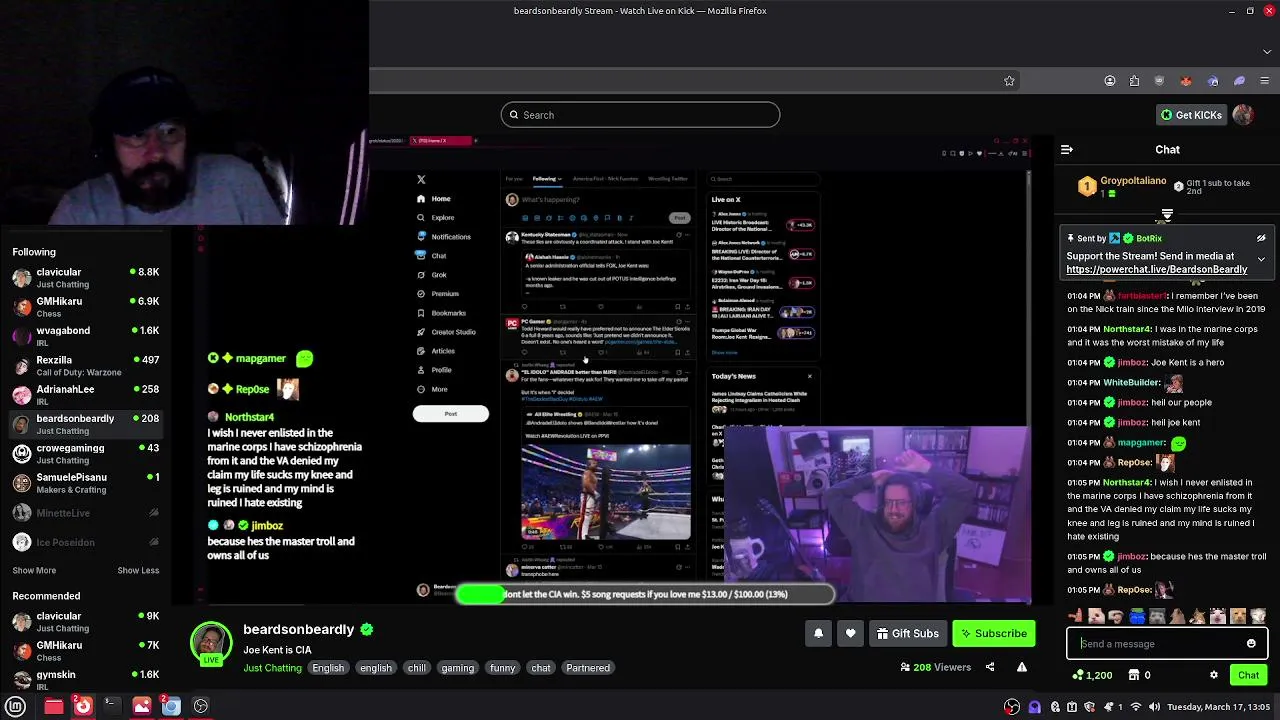Click the Gift Subs button
Image resolution: width=1280 pixels, height=720 pixels.
coord(908,633)
